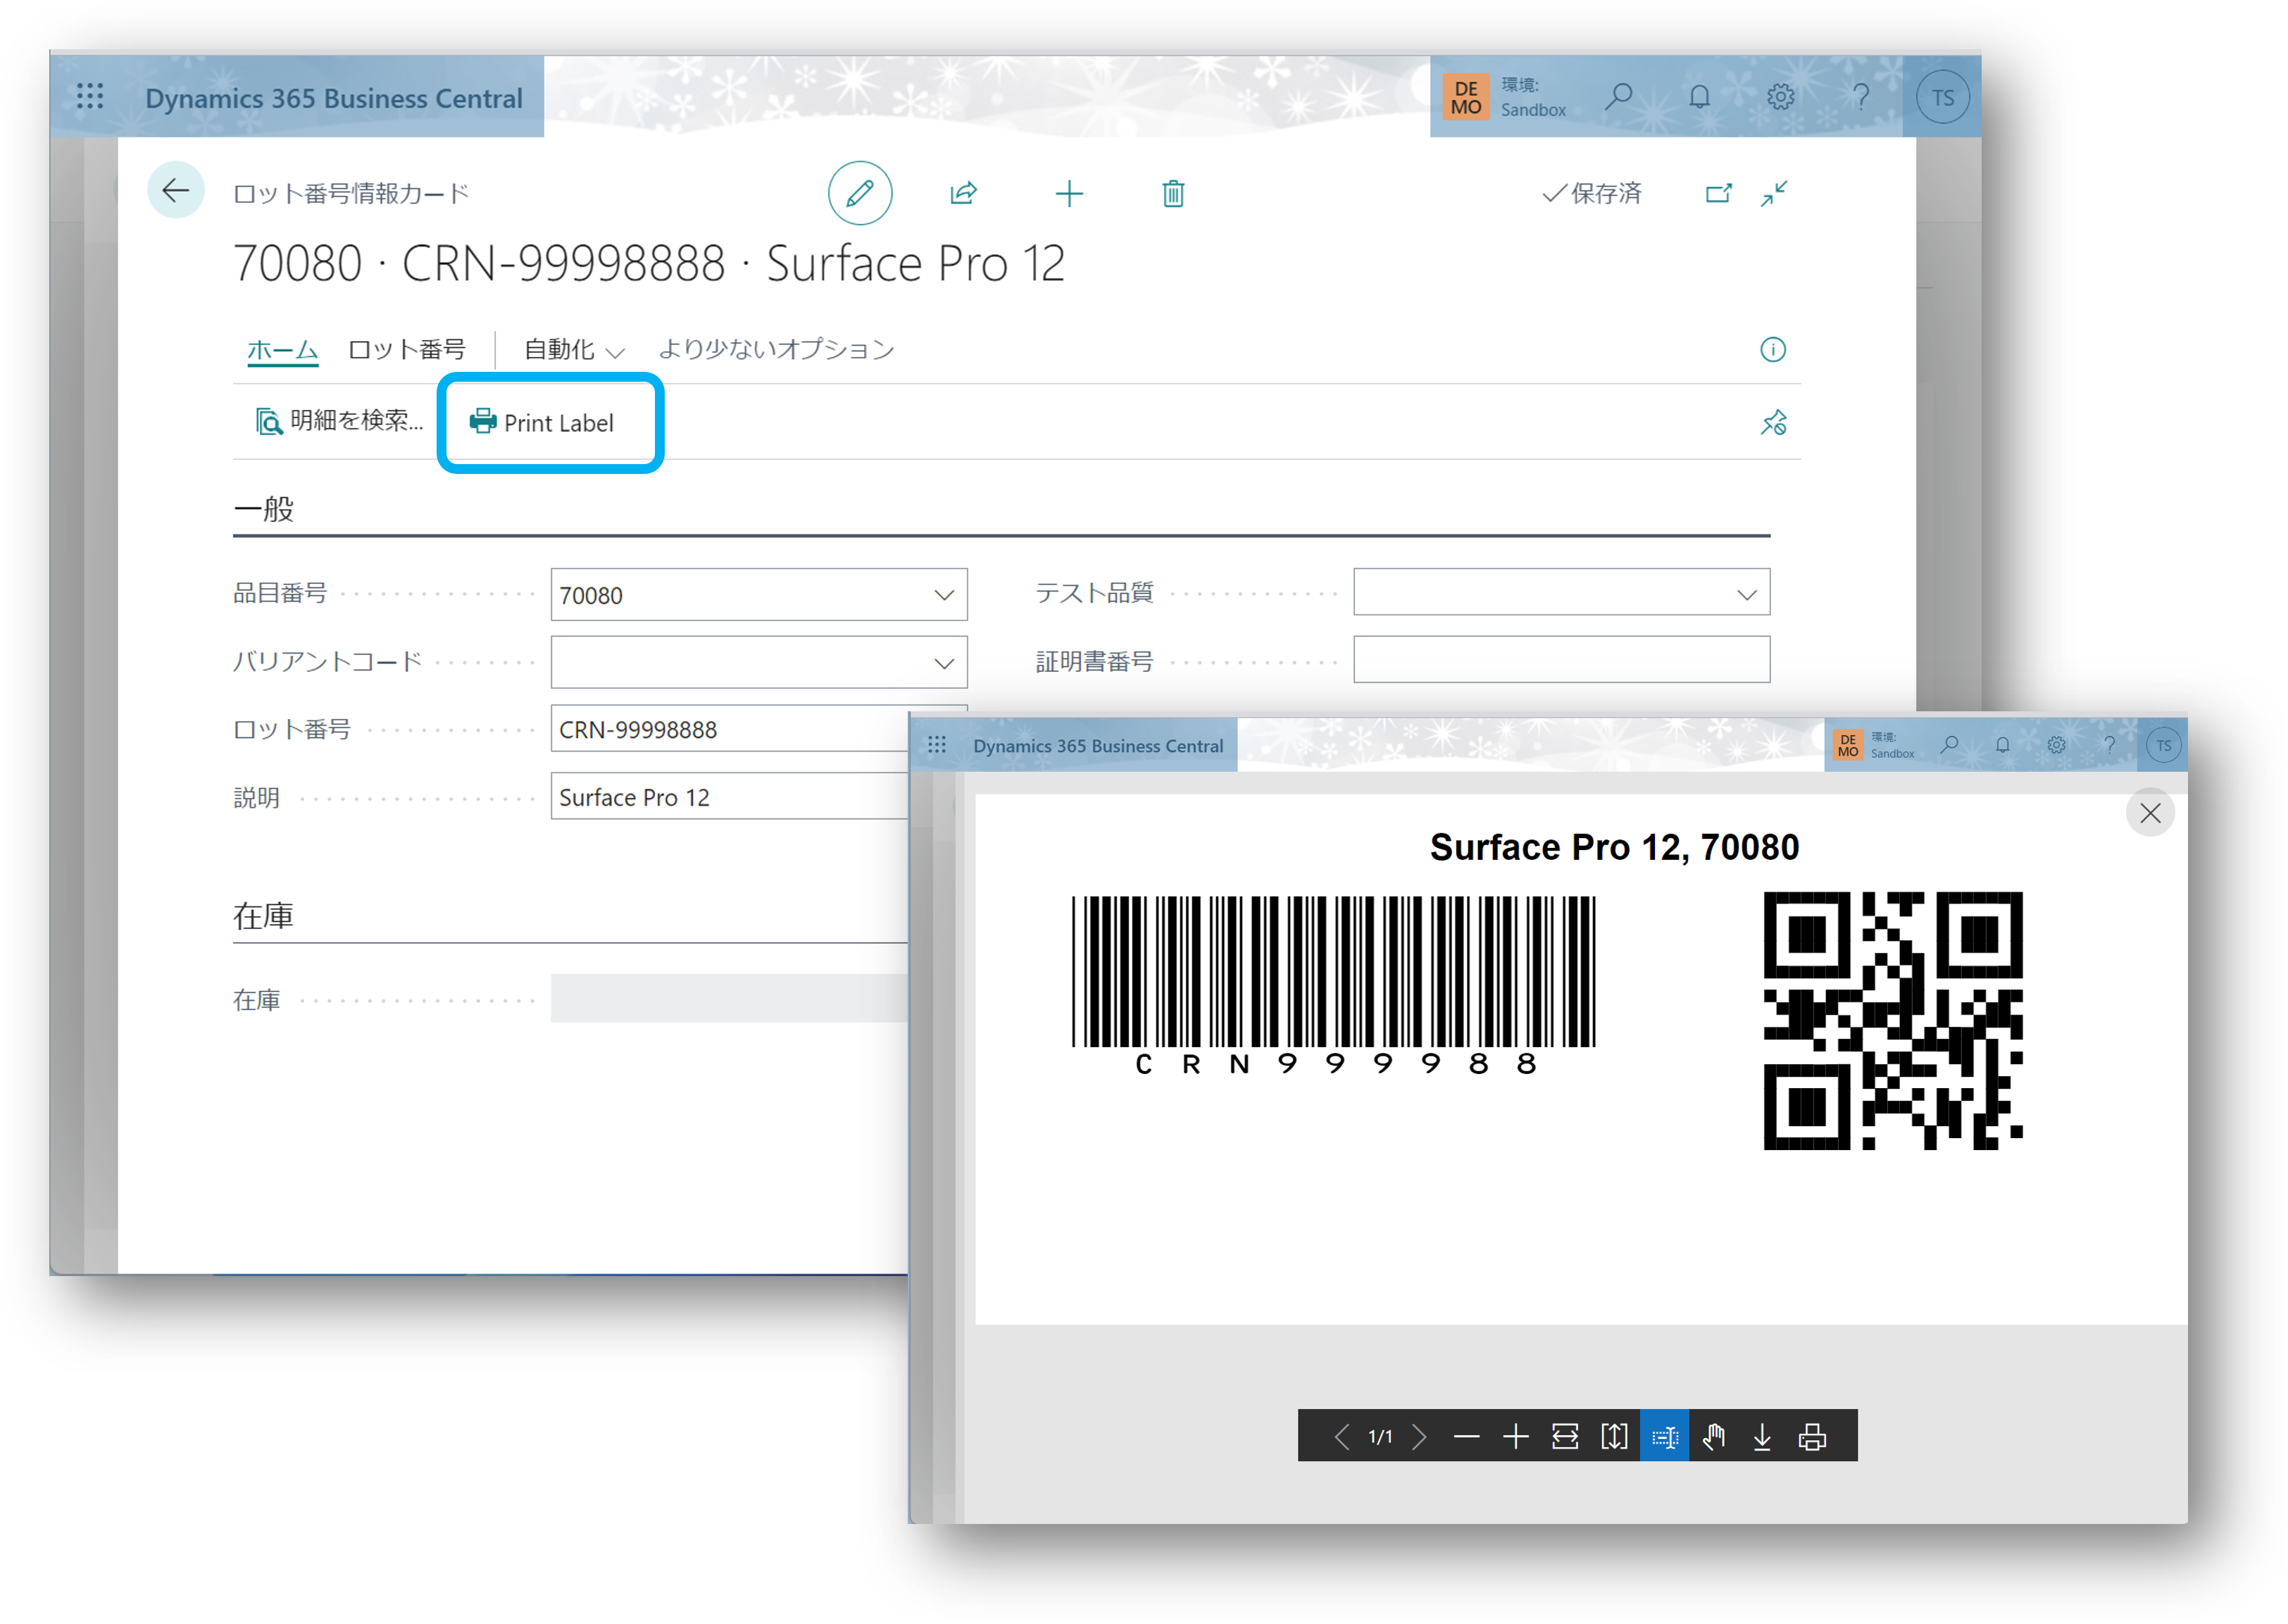Click the QR code on the label

tap(1892, 1021)
